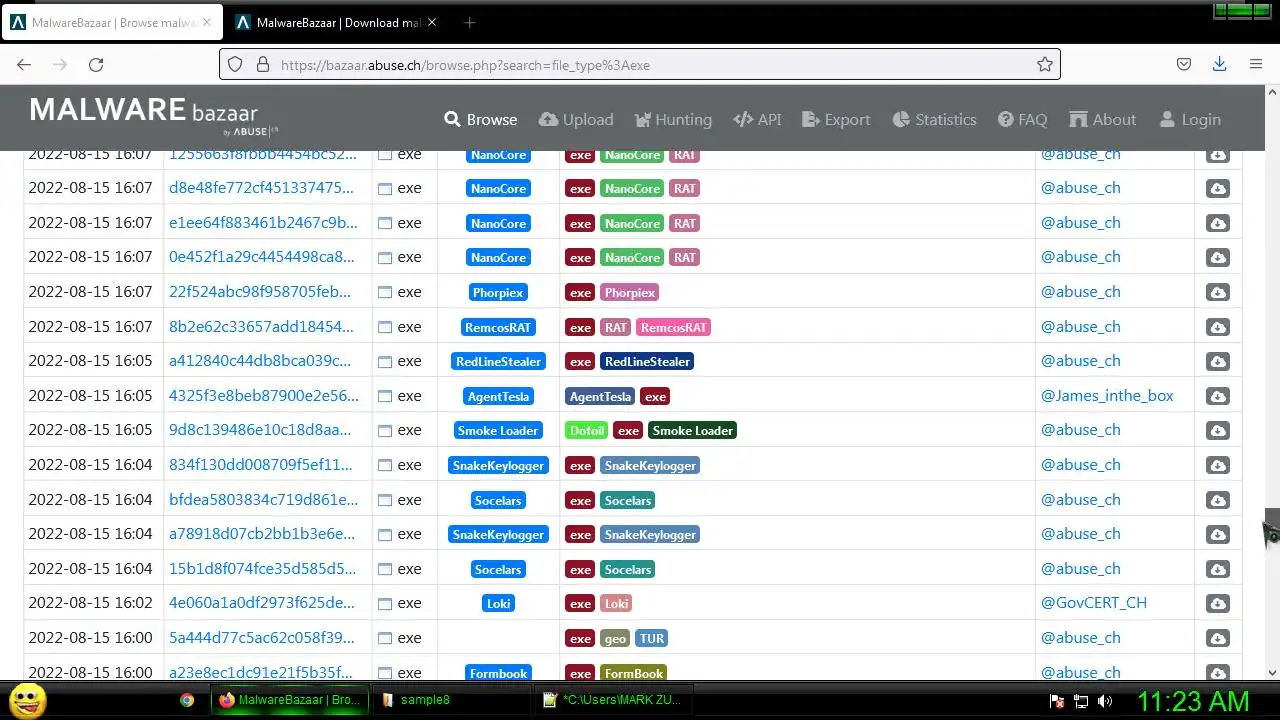
Task: Download the RemcosRAT sample 8b2e62c33657
Action: pyautogui.click(x=1217, y=327)
